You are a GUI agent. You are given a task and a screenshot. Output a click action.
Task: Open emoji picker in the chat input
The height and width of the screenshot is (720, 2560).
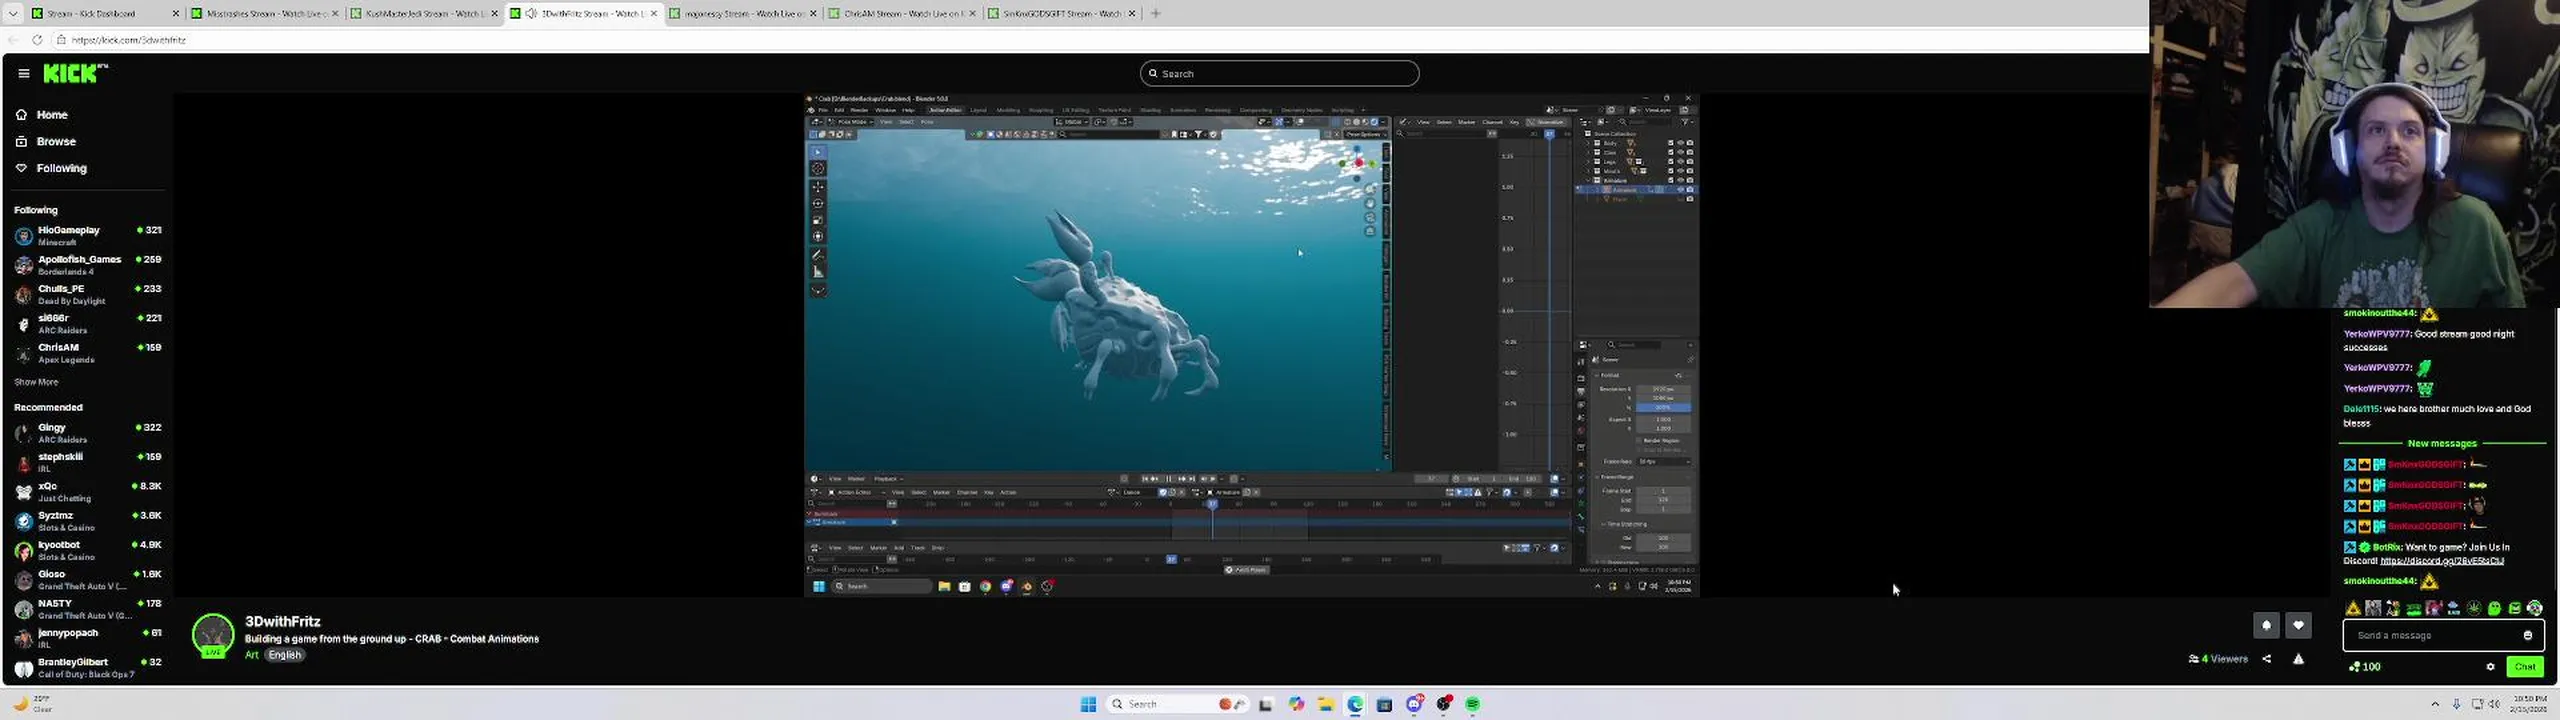click(2528, 635)
